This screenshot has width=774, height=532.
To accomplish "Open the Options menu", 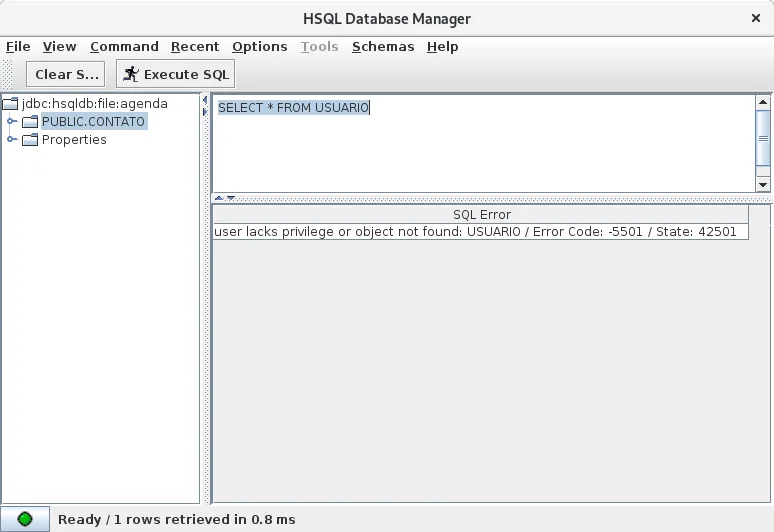I will click(259, 46).
